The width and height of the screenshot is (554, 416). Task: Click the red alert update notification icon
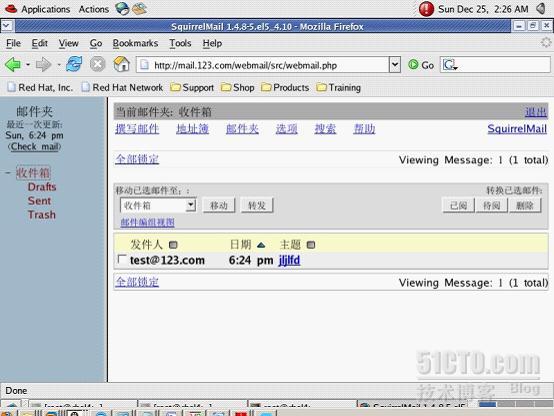coord(426,9)
